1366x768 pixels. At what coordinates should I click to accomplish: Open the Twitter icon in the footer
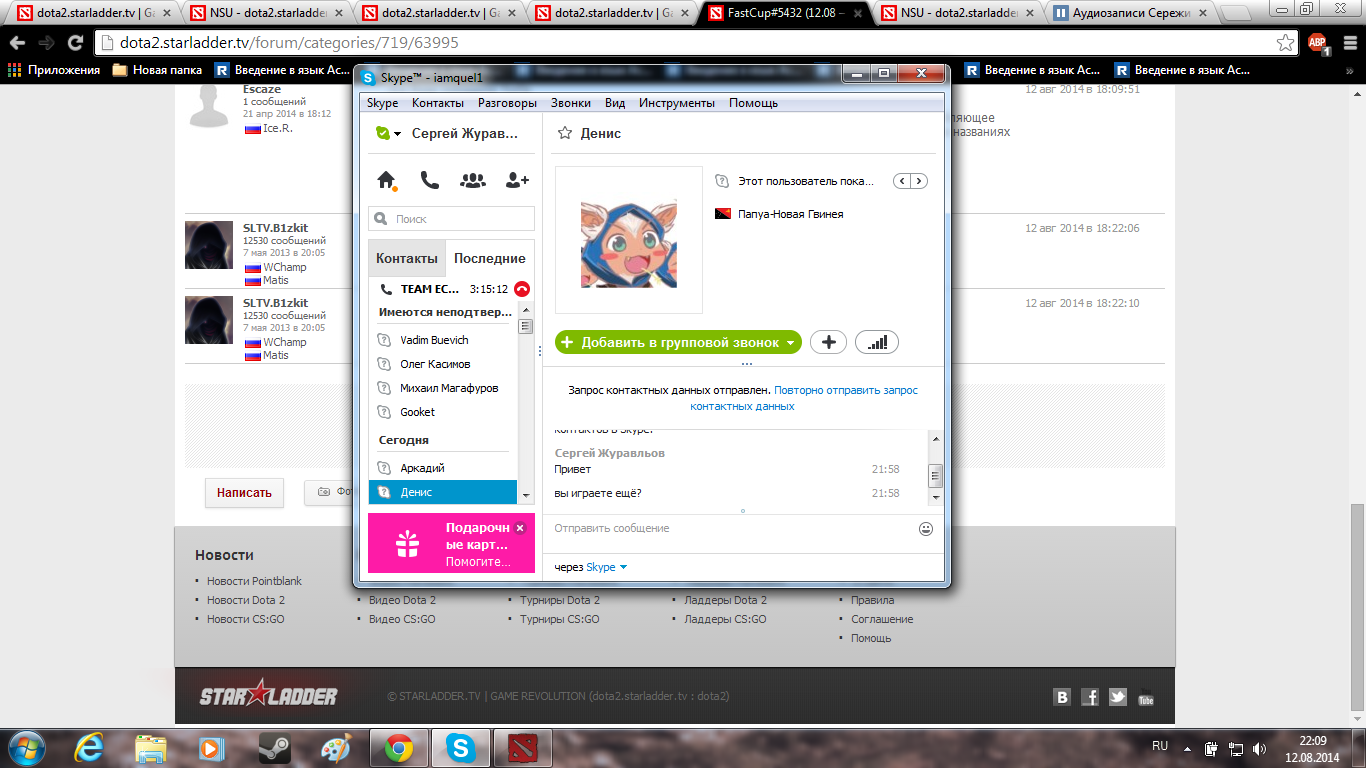coord(1118,698)
